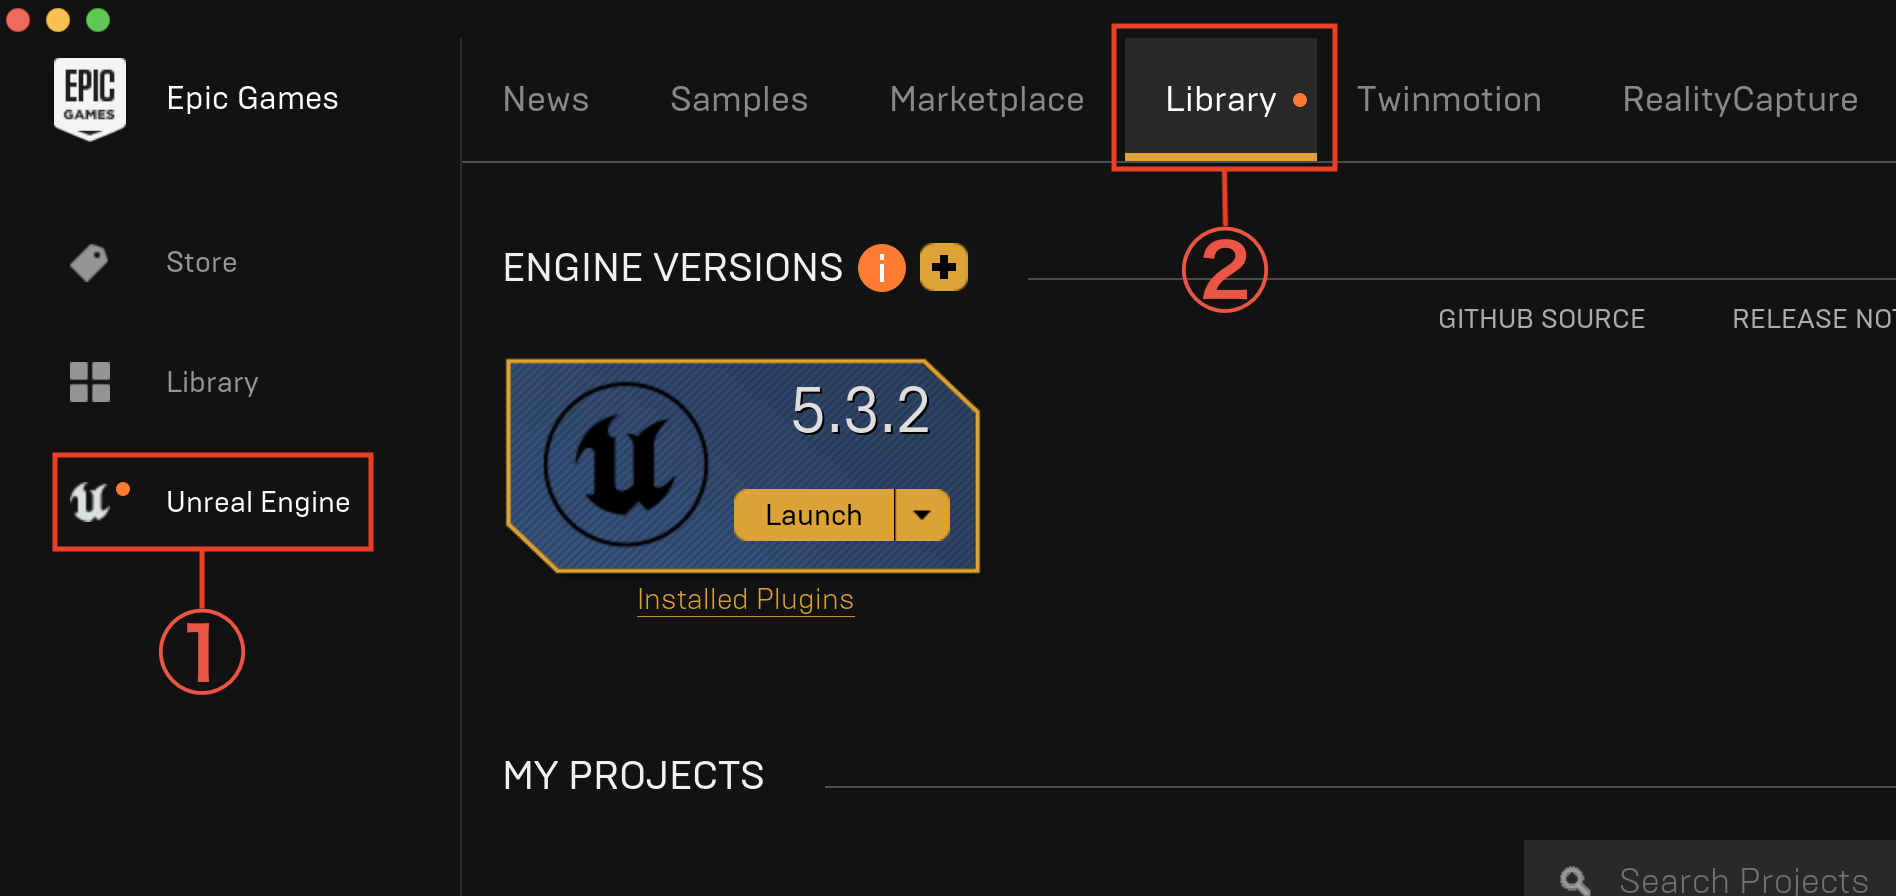Select the Library grid icon in sidebar

pyautogui.click(x=89, y=382)
